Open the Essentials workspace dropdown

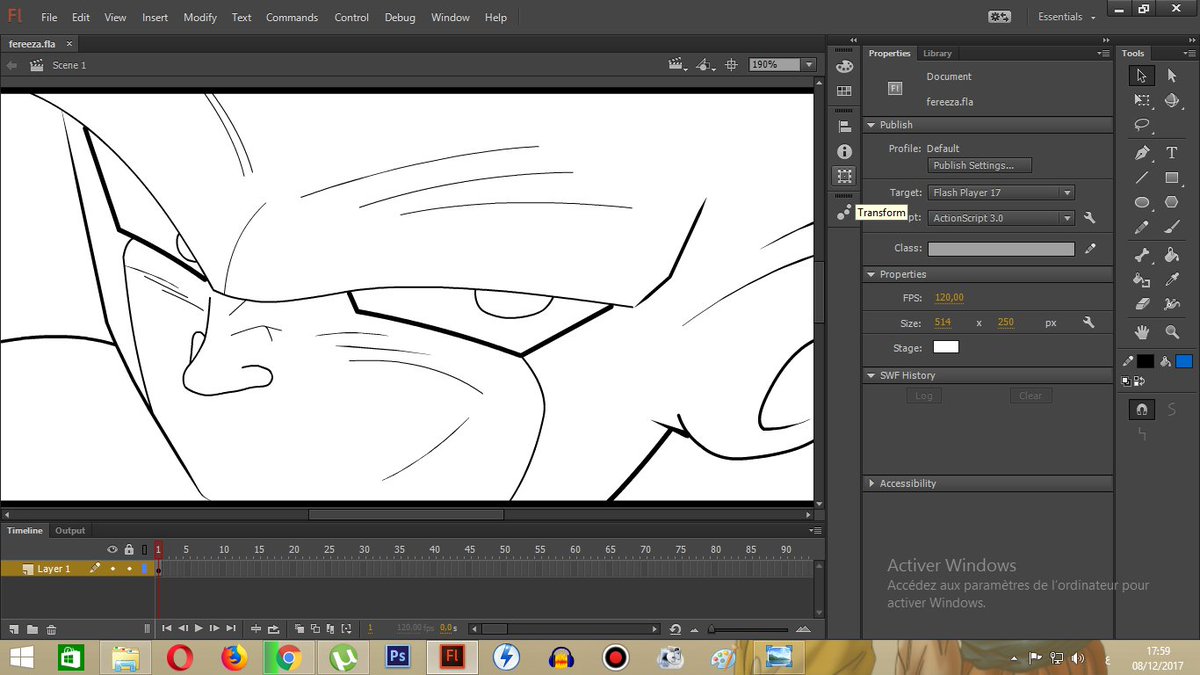(x=1066, y=17)
